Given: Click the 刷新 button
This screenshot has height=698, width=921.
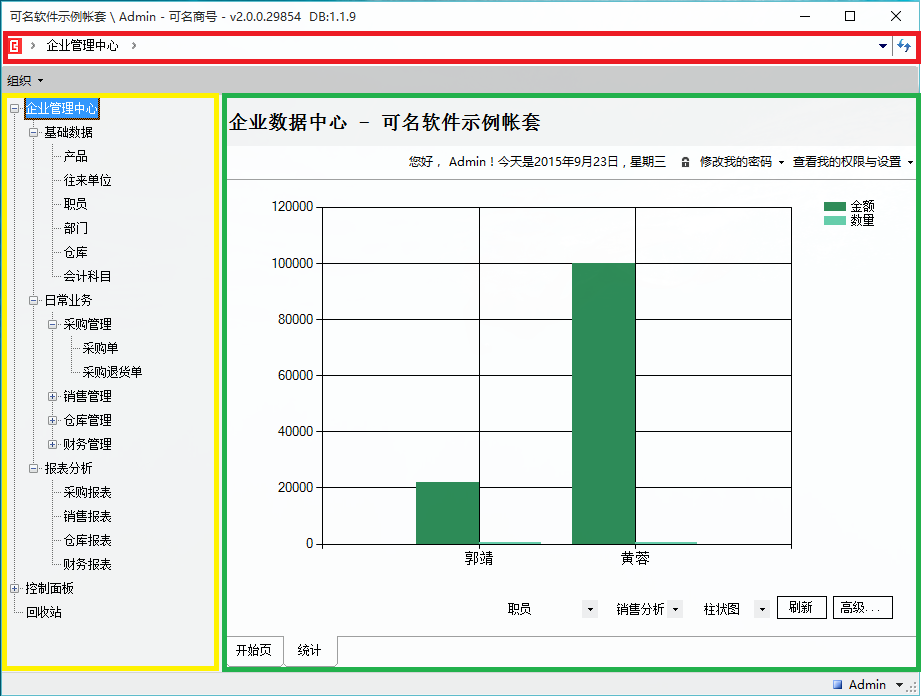Looking at the screenshot, I should point(801,608).
